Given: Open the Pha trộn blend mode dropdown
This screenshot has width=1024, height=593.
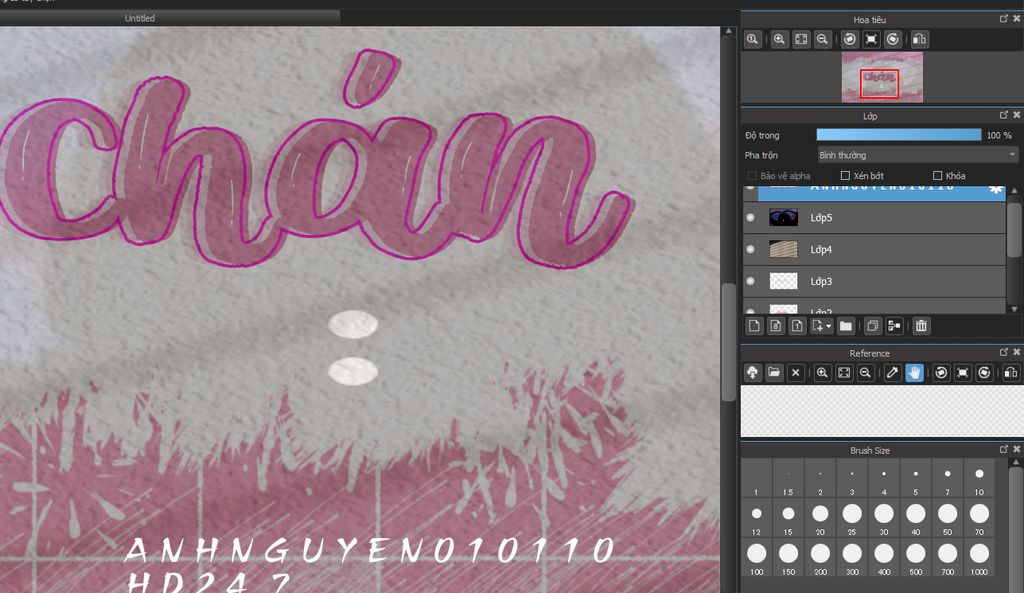Looking at the screenshot, I should 918,155.
